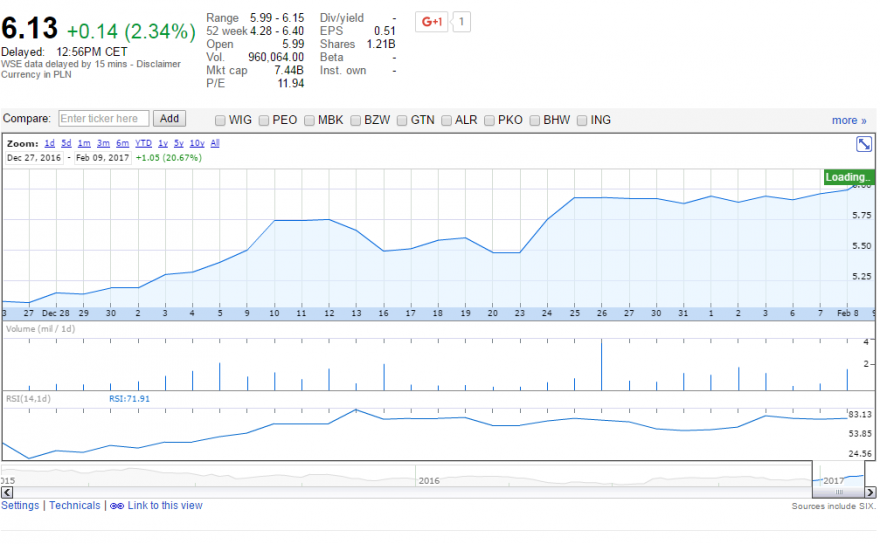Zoom chart to 1y

pos(163,144)
